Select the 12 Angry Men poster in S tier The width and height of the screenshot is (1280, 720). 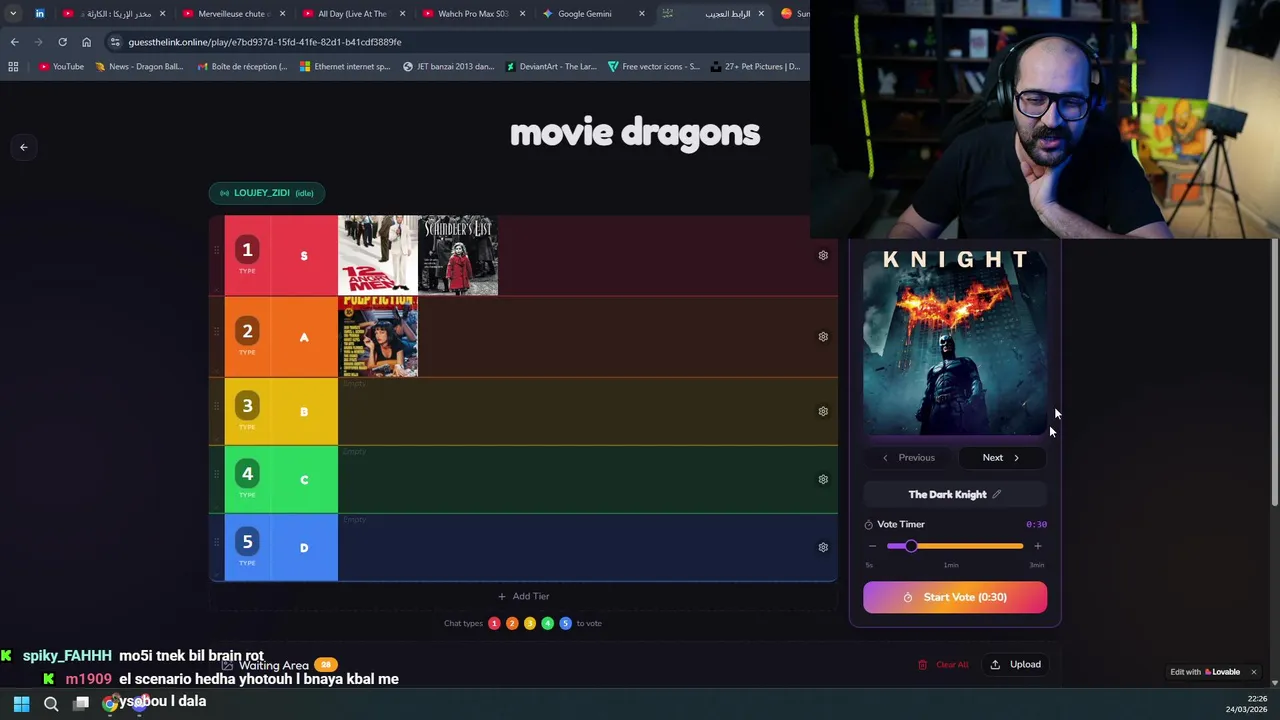(x=378, y=255)
